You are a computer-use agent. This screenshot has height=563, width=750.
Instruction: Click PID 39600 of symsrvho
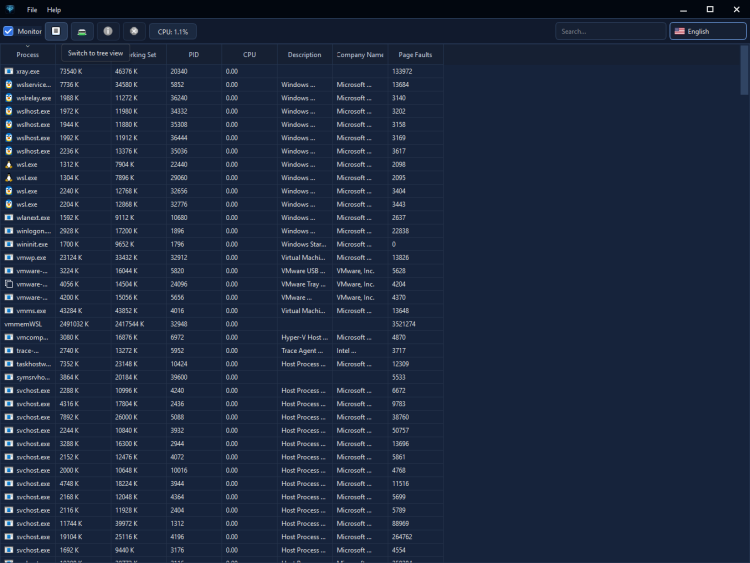tap(179, 377)
